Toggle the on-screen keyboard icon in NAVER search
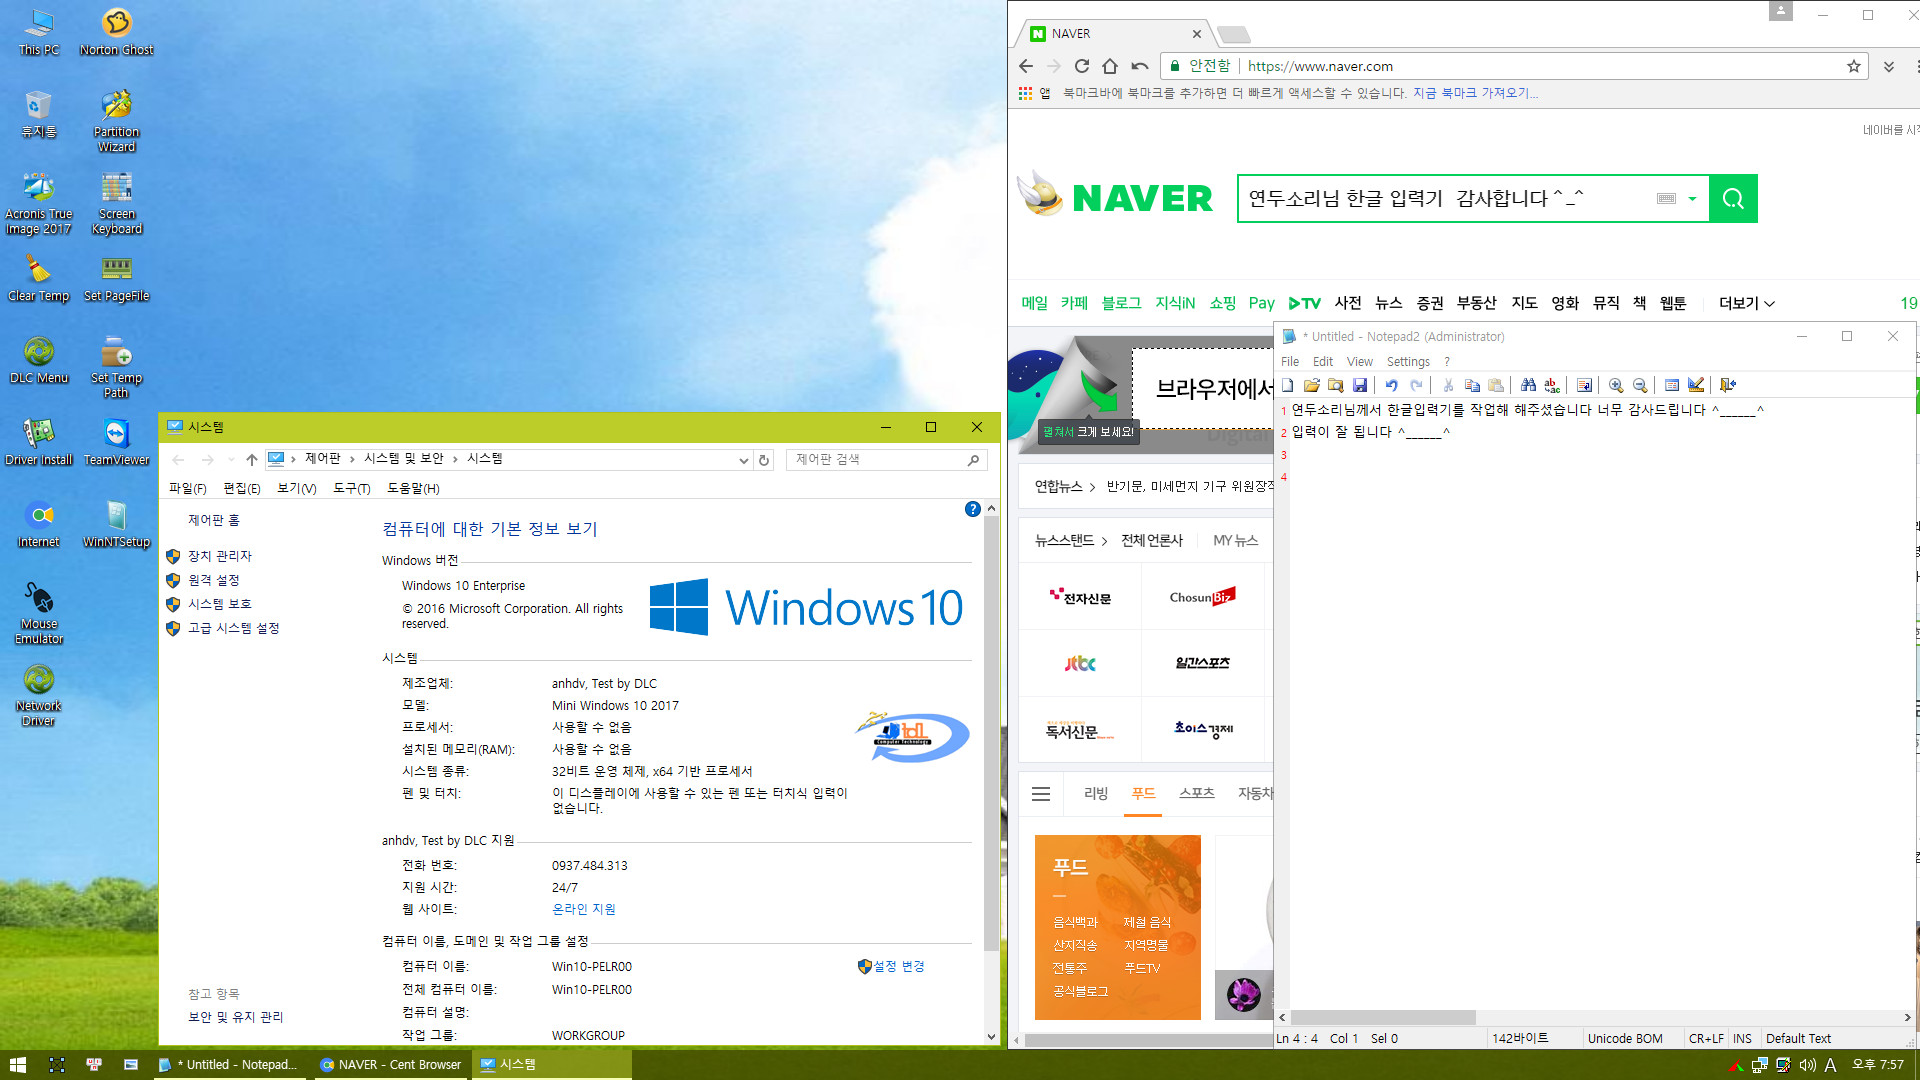 1666,199
